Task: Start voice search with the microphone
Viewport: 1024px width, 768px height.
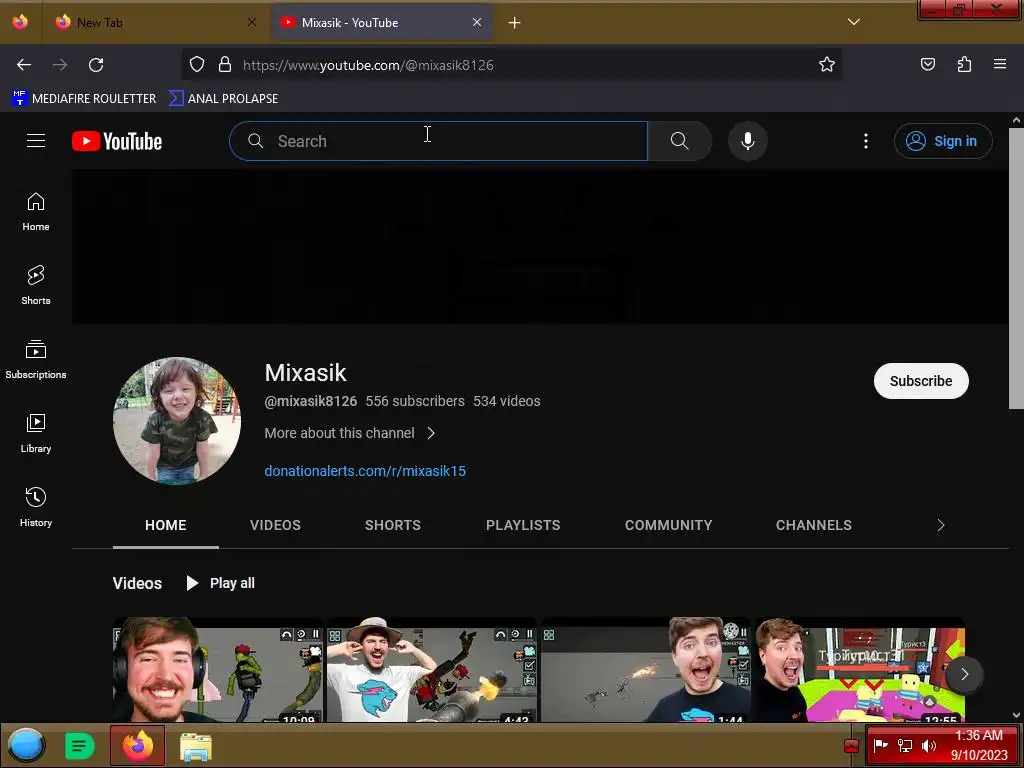Action: (748, 141)
